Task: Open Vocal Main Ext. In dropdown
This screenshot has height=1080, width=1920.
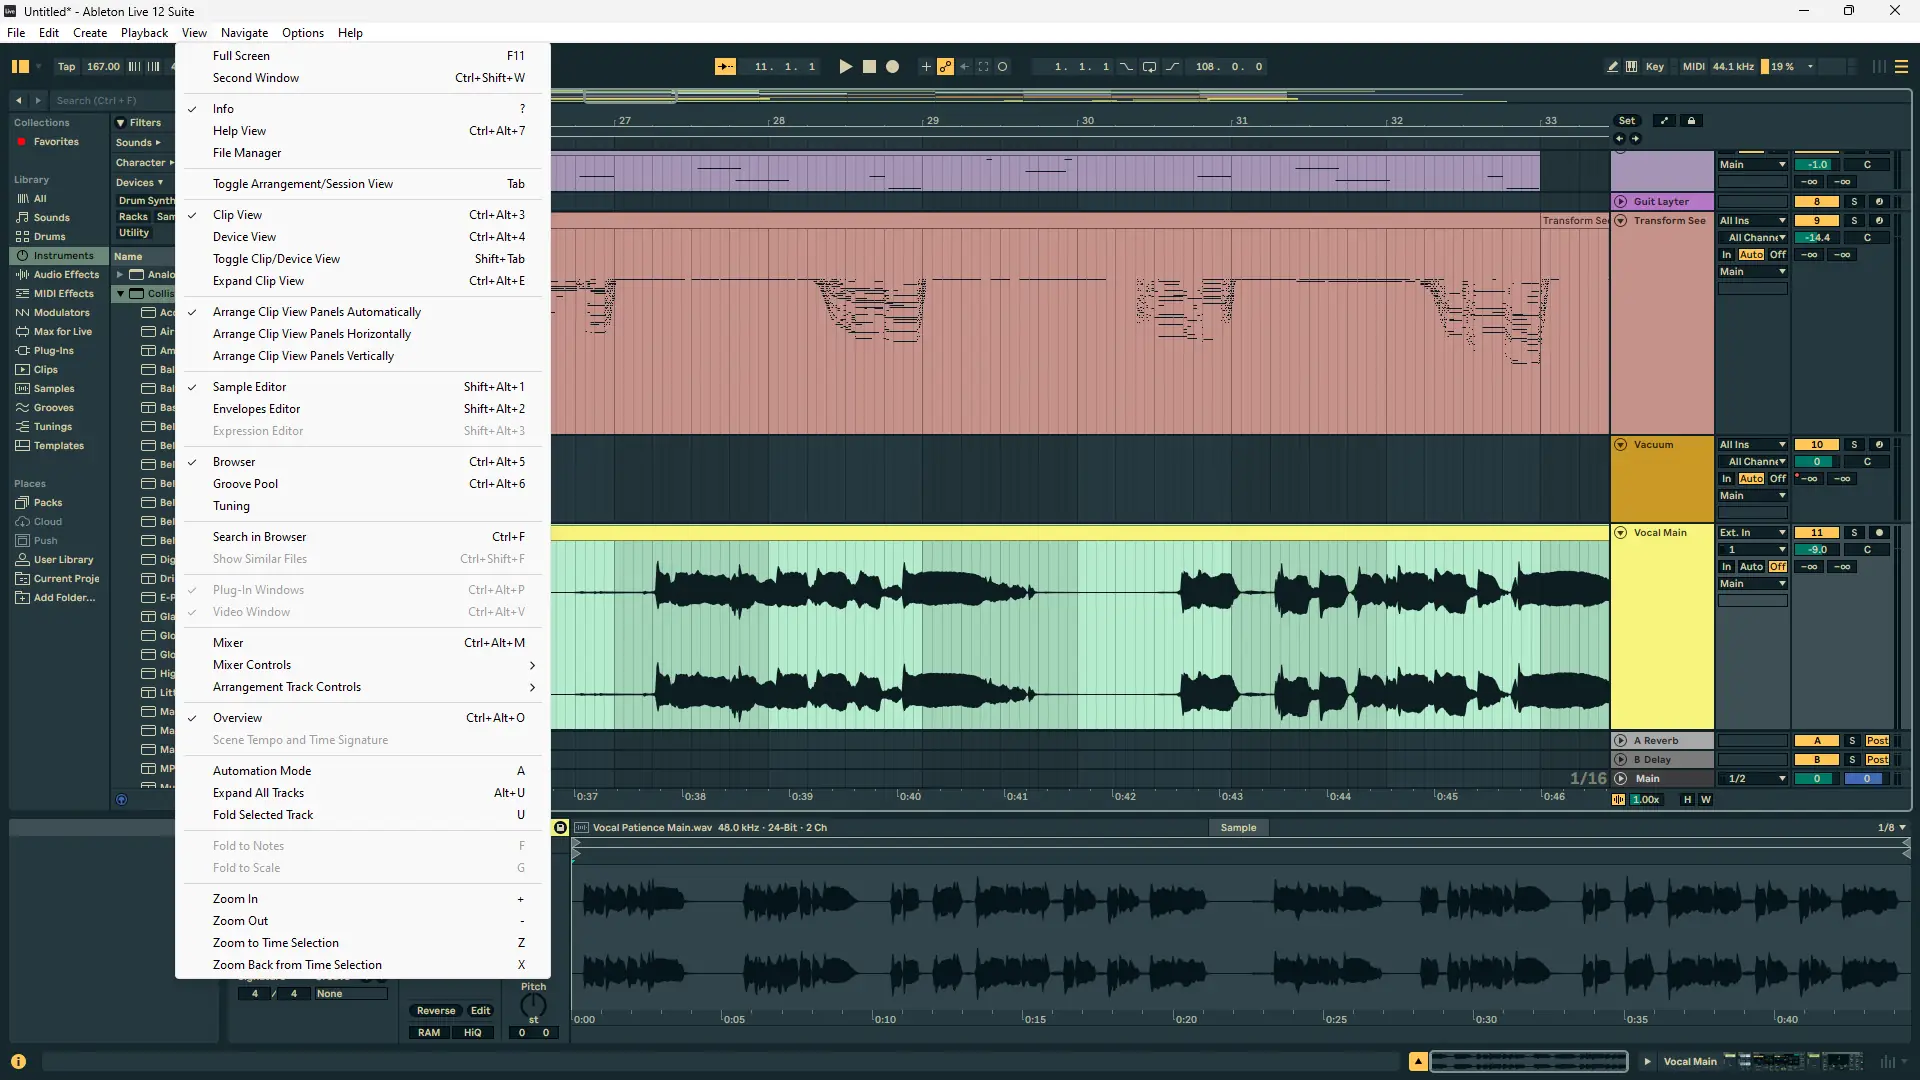Action: pos(1752,533)
